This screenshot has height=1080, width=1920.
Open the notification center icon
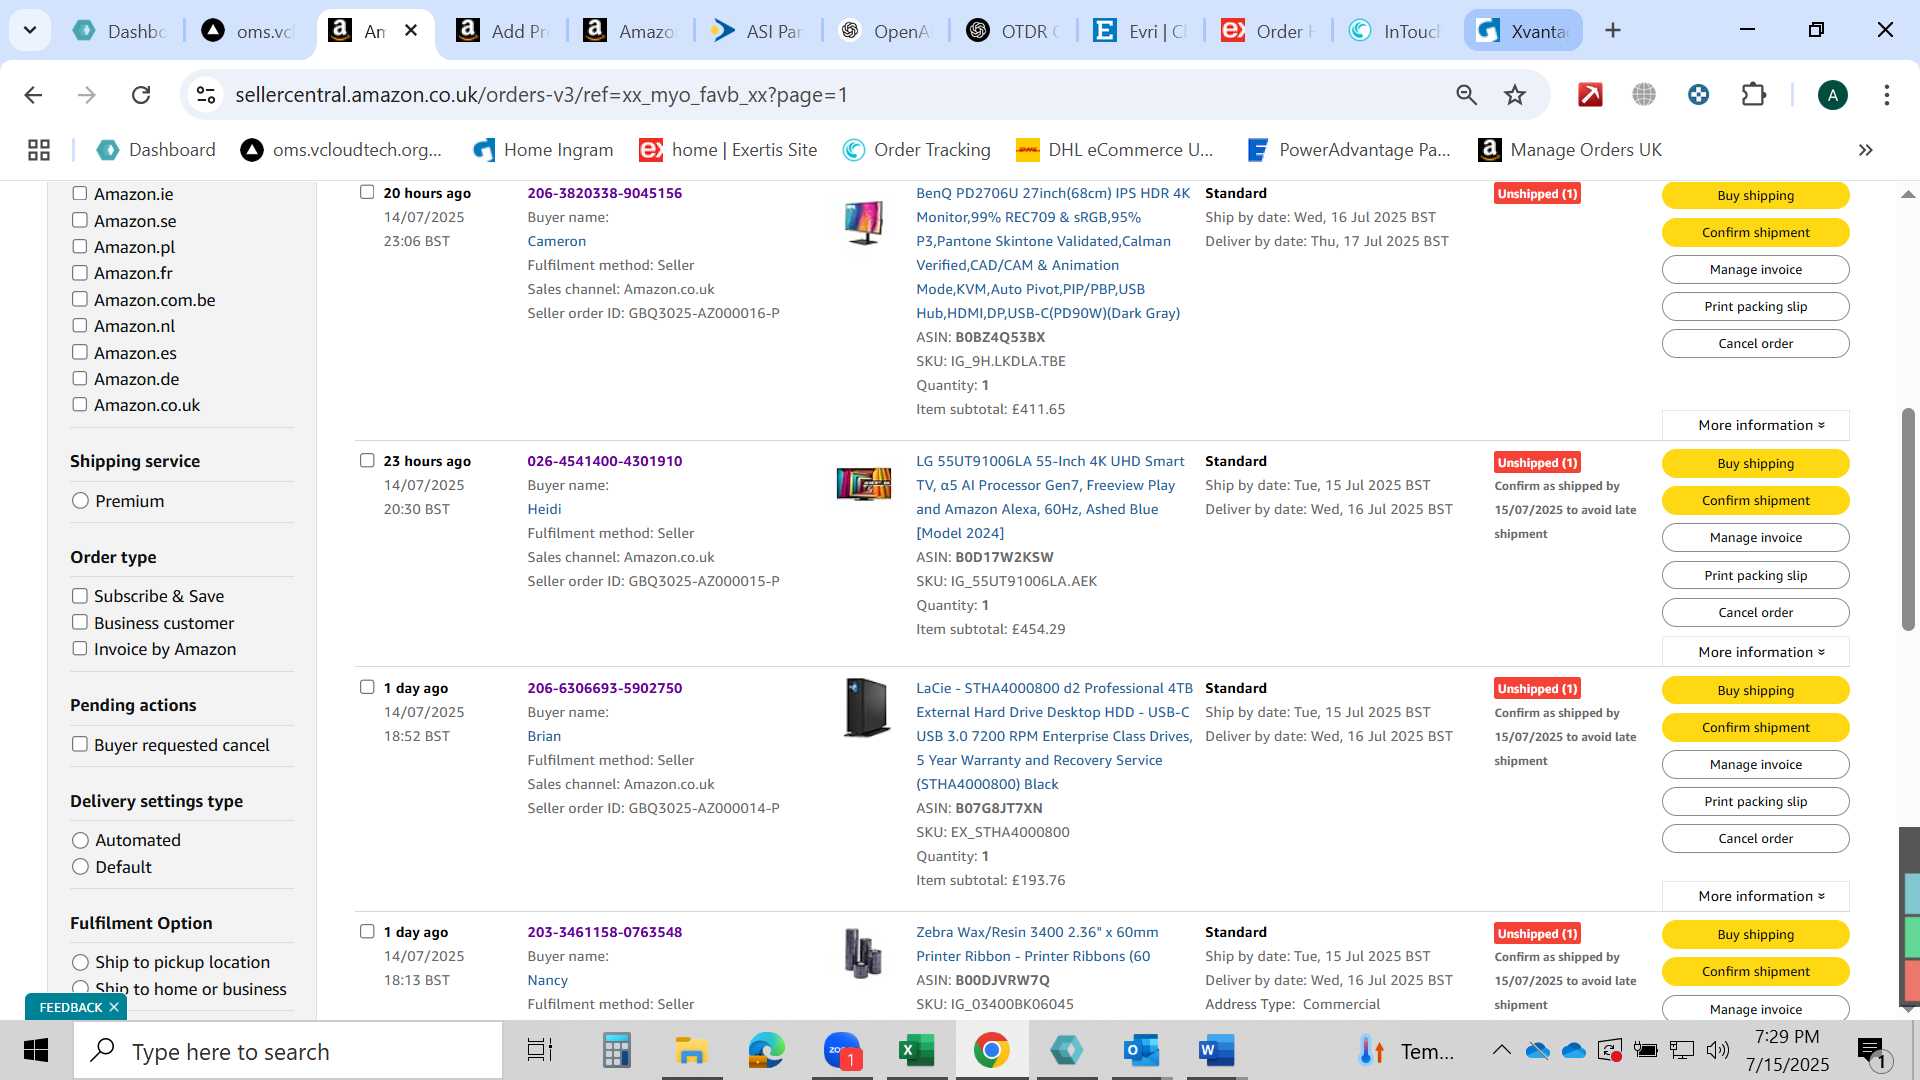tap(1871, 1051)
